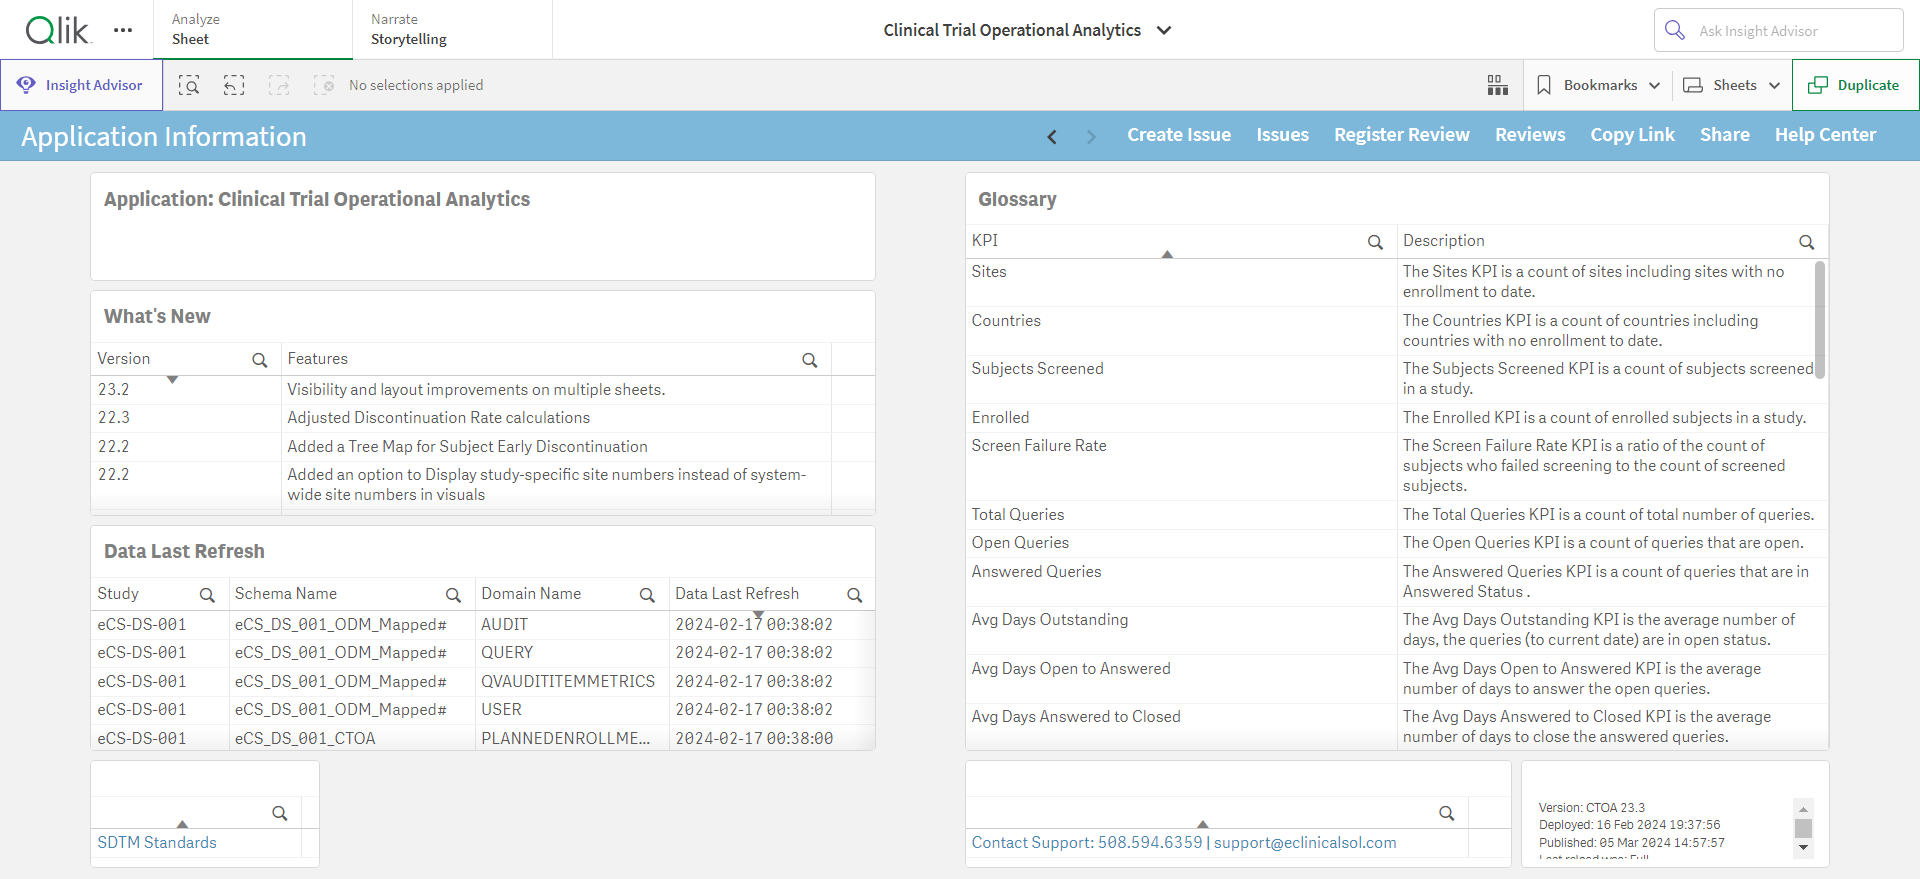Search the Glossary KPI column
This screenshot has height=879, width=1920.
1375,242
